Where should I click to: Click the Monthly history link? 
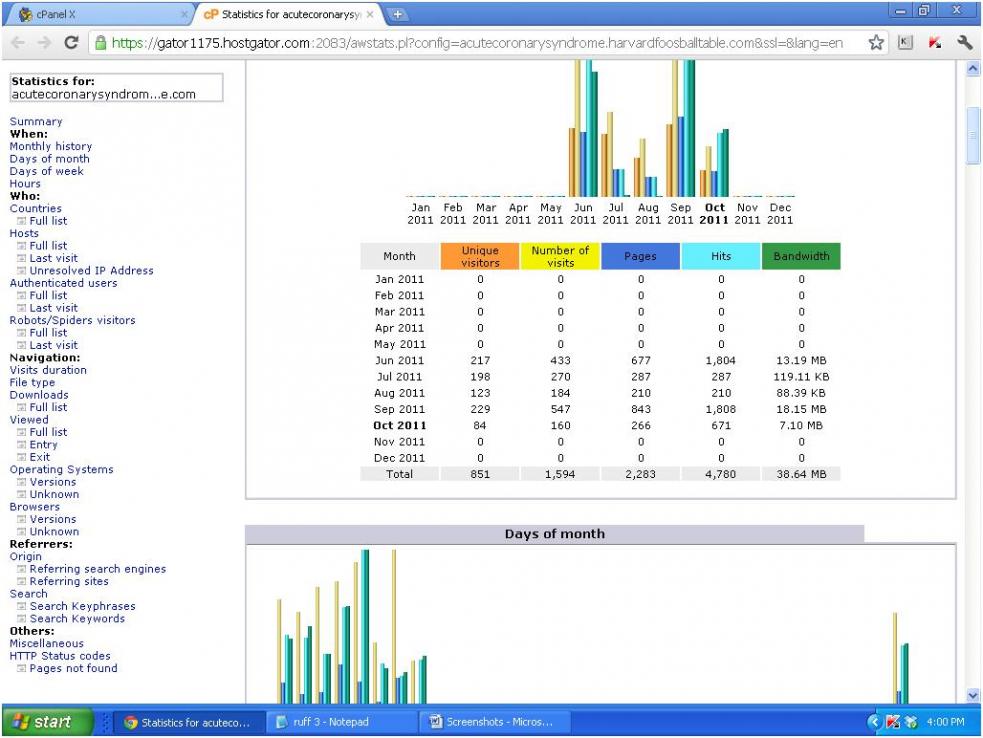tap(50, 146)
